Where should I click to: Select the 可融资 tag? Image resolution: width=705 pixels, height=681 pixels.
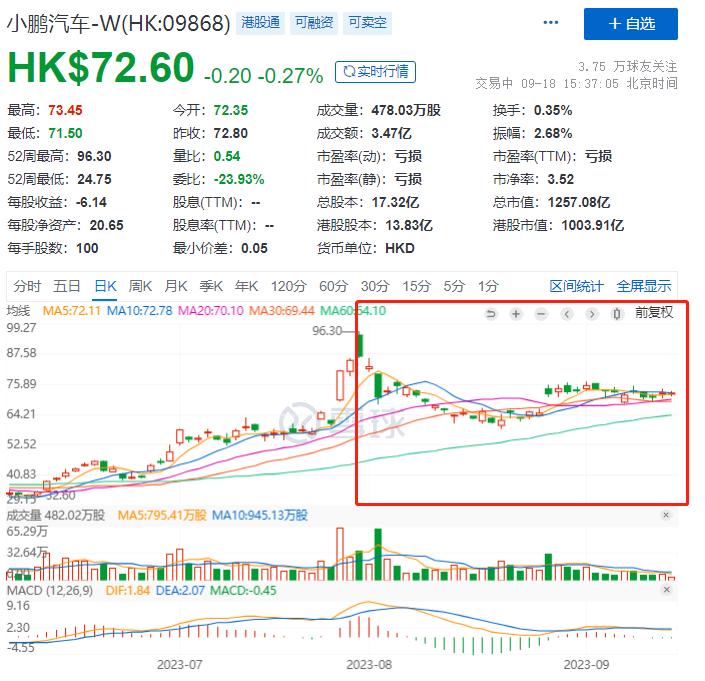314,22
